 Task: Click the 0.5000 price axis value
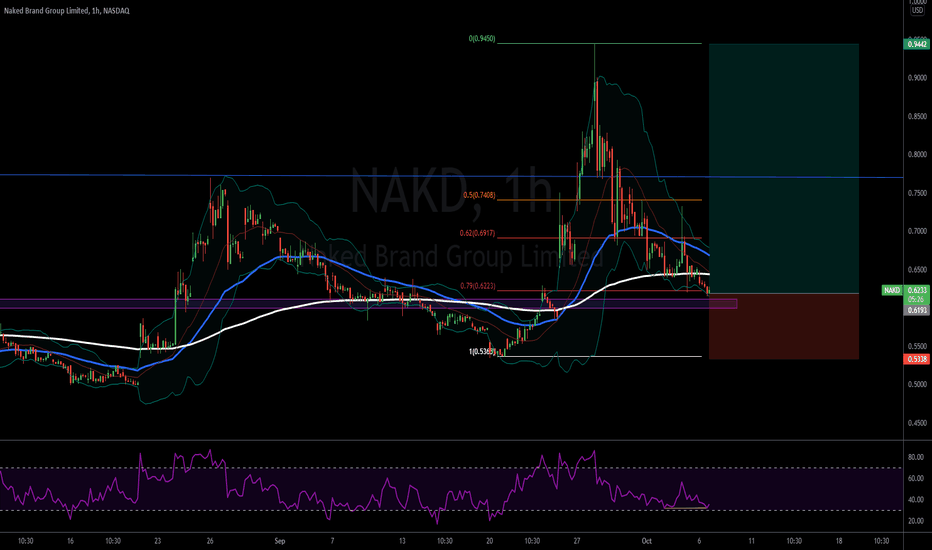pyautogui.click(x=917, y=385)
